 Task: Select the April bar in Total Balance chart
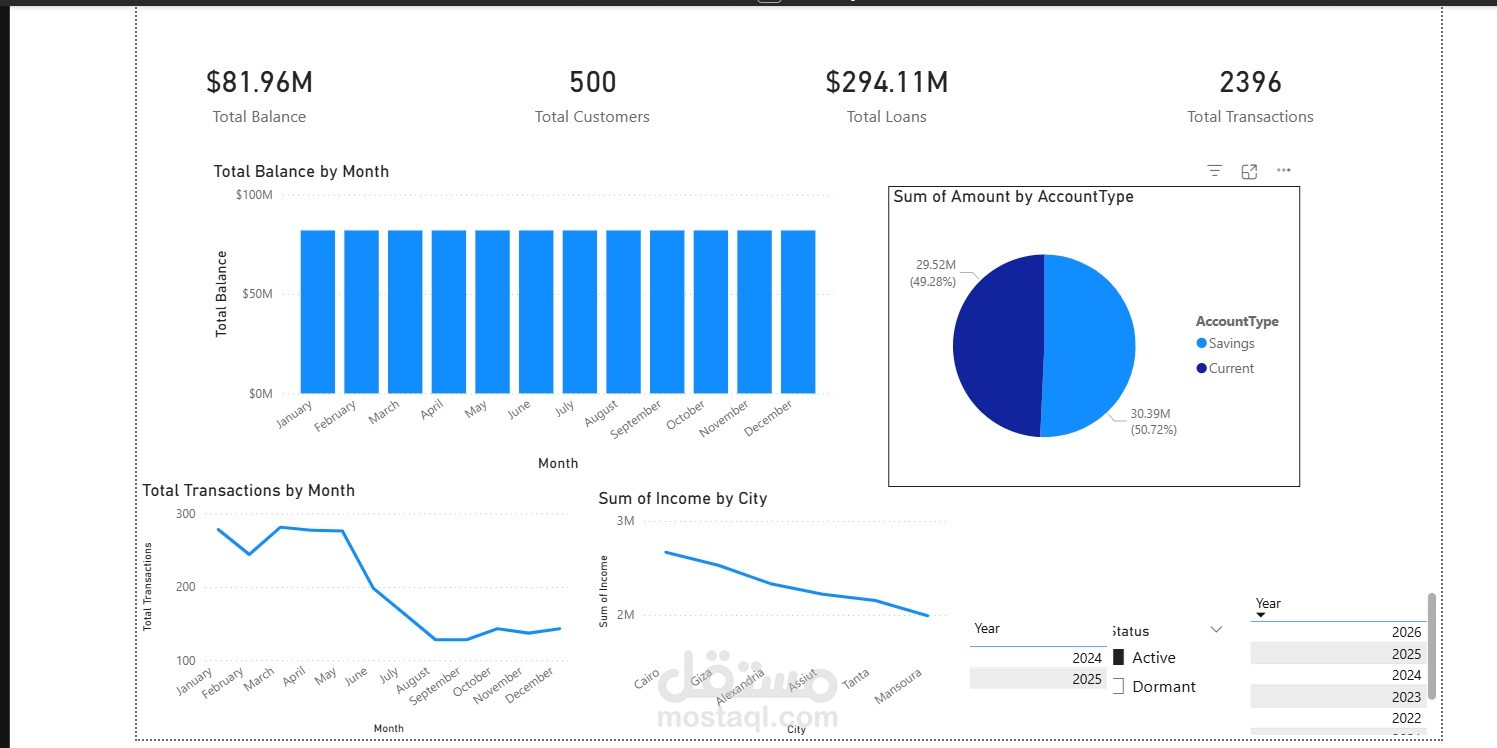click(449, 312)
